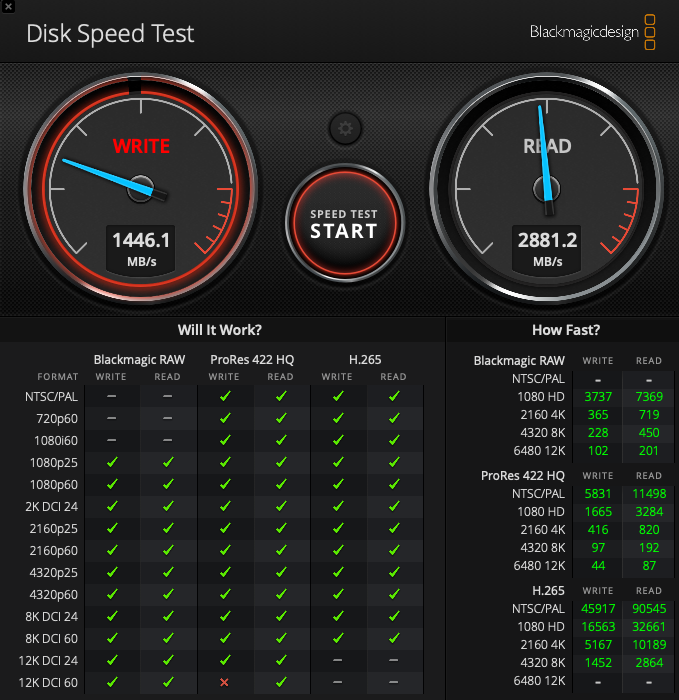Click the ProRes 6480 12K write value 44
Viewport: 679px width, 700px height.
[598, 566]
